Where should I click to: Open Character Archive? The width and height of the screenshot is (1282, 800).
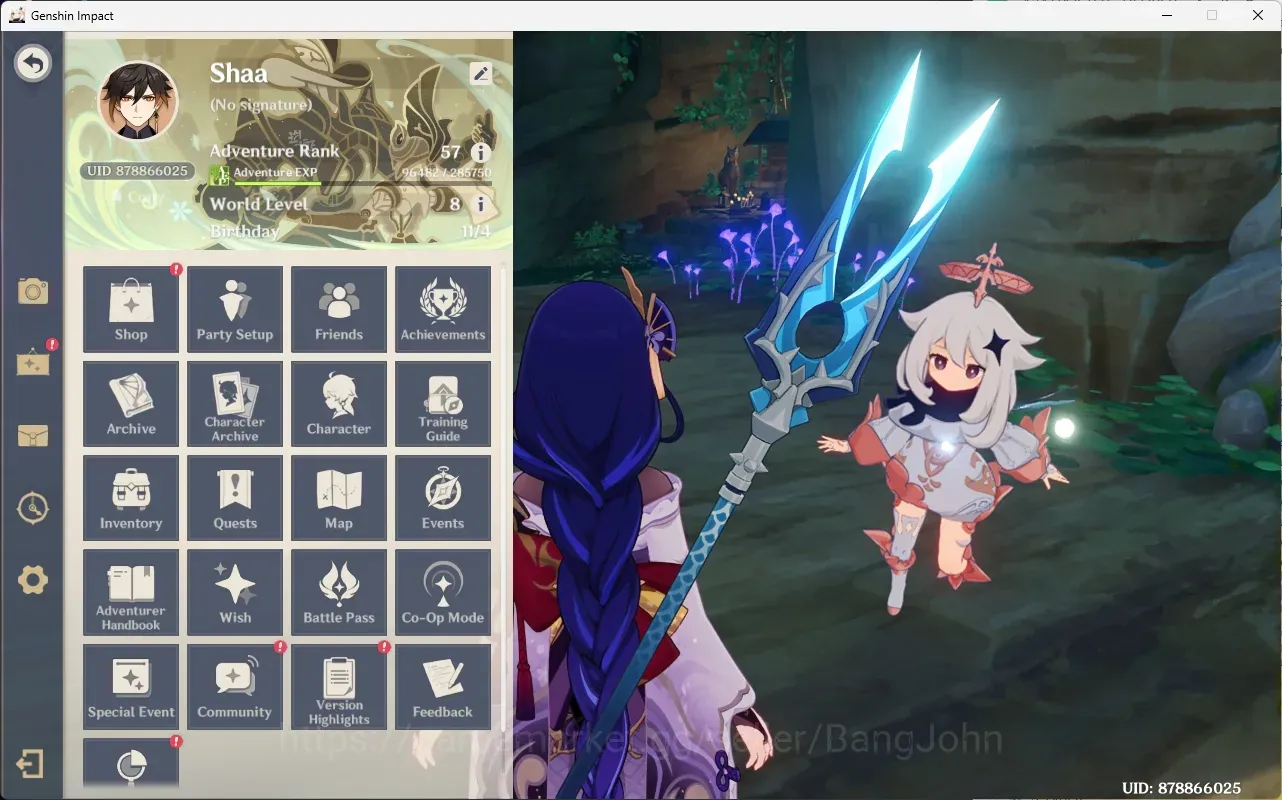(235, 403)
